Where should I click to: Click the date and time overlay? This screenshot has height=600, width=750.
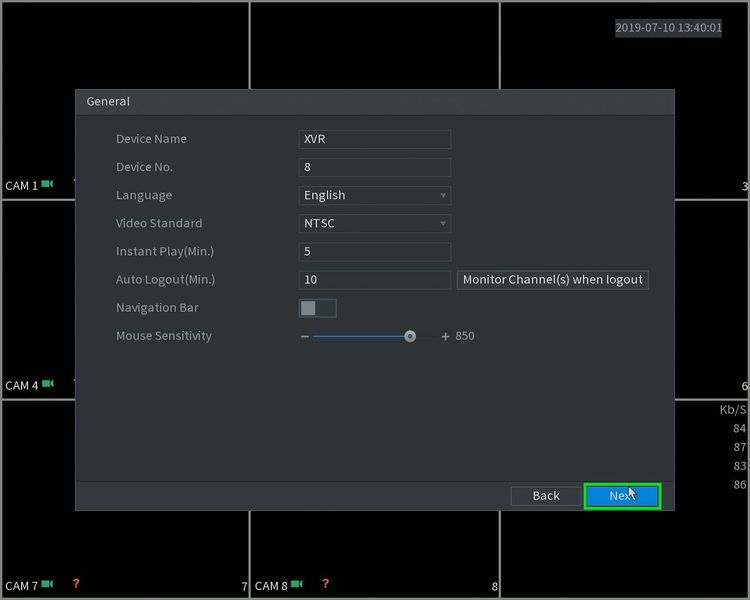pos(668,28)
